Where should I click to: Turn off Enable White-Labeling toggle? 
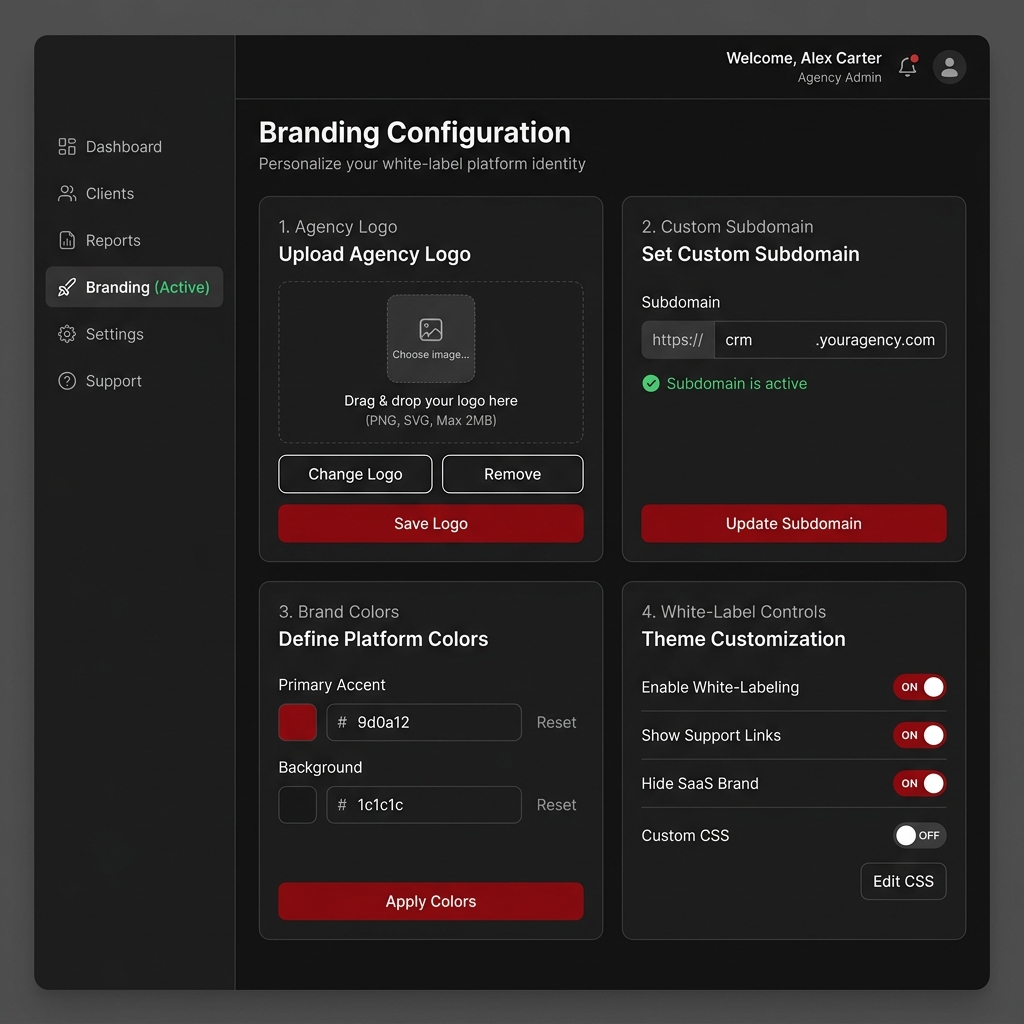920,687
